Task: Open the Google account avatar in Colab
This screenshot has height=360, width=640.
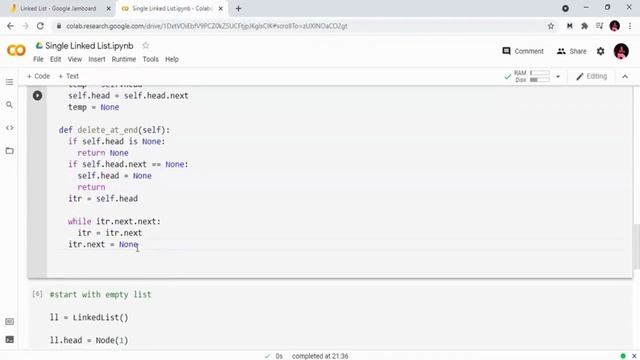Action: click(621, 51)
